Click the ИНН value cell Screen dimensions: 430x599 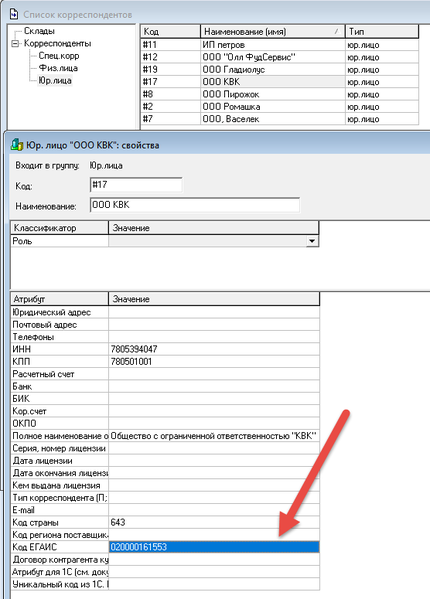pos(214,349)
